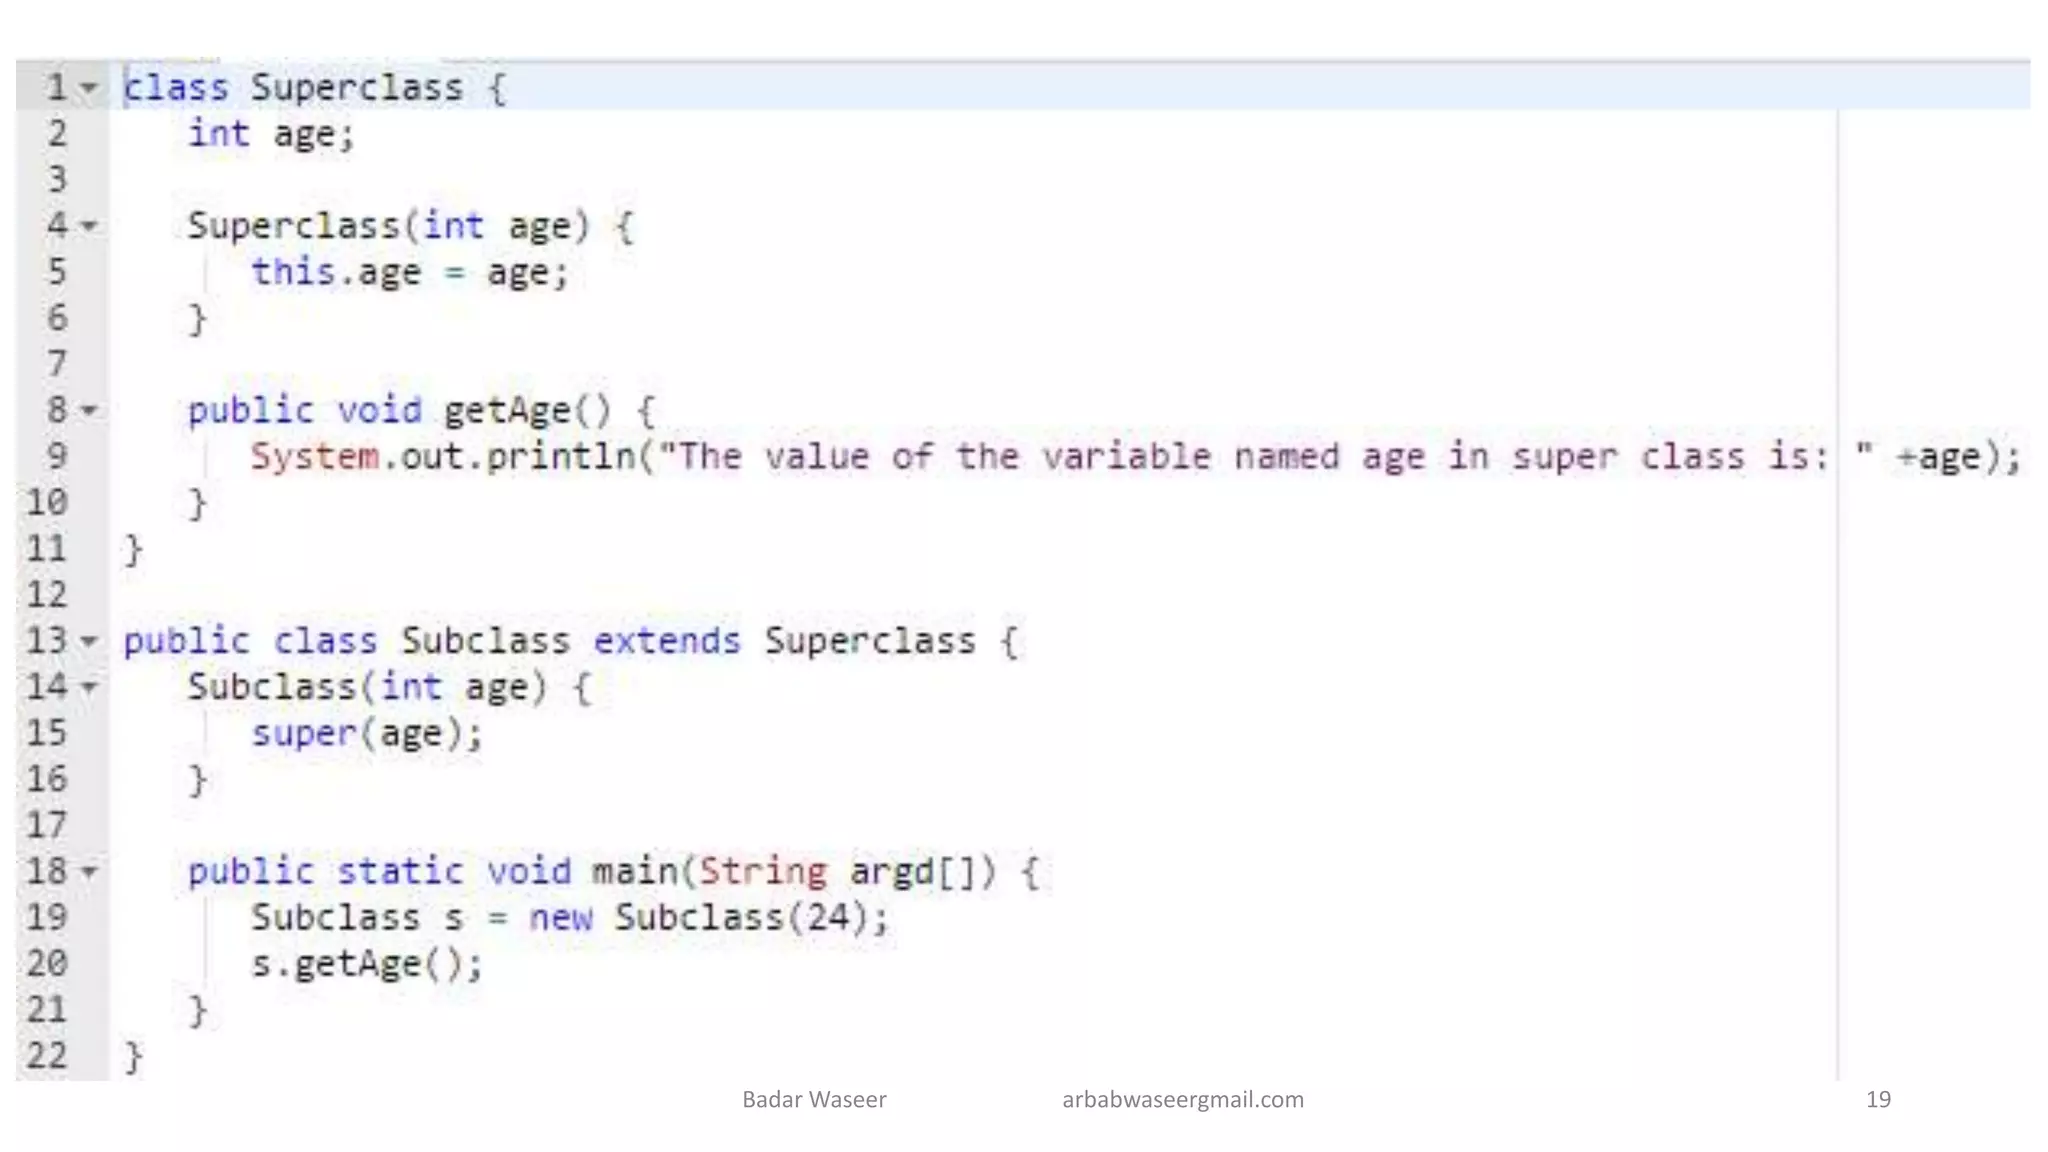
Task: Collapse the Superclass constructor fold arrow on line 4
Action: [x=89, y=227]
